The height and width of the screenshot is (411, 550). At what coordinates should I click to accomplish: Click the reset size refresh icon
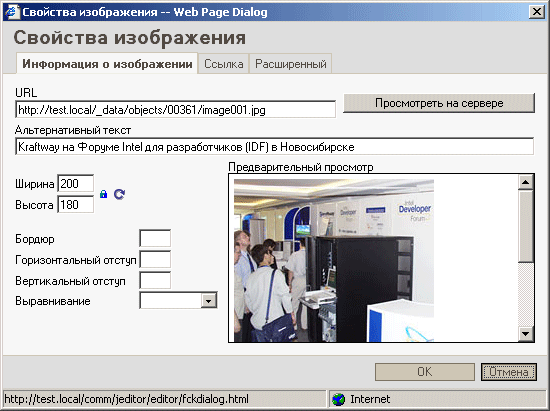pyautogui.click(x=119, y=194)
